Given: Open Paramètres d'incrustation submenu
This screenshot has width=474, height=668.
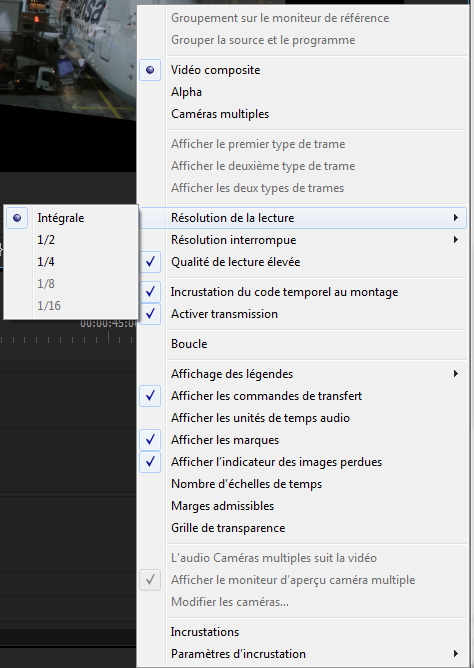Looking at the screenshot, I should pos(303,654).
